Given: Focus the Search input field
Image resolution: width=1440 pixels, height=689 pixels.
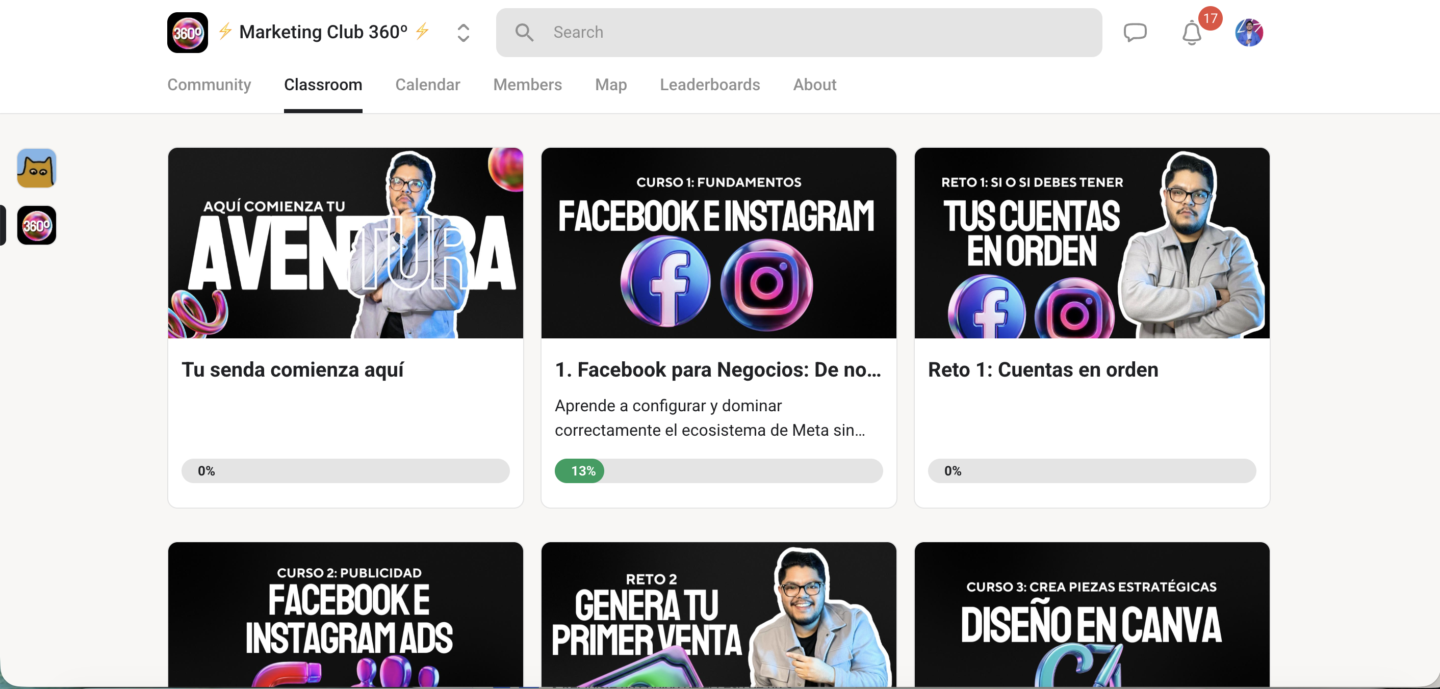Looking at the screenshot, I should coord(799,33).
